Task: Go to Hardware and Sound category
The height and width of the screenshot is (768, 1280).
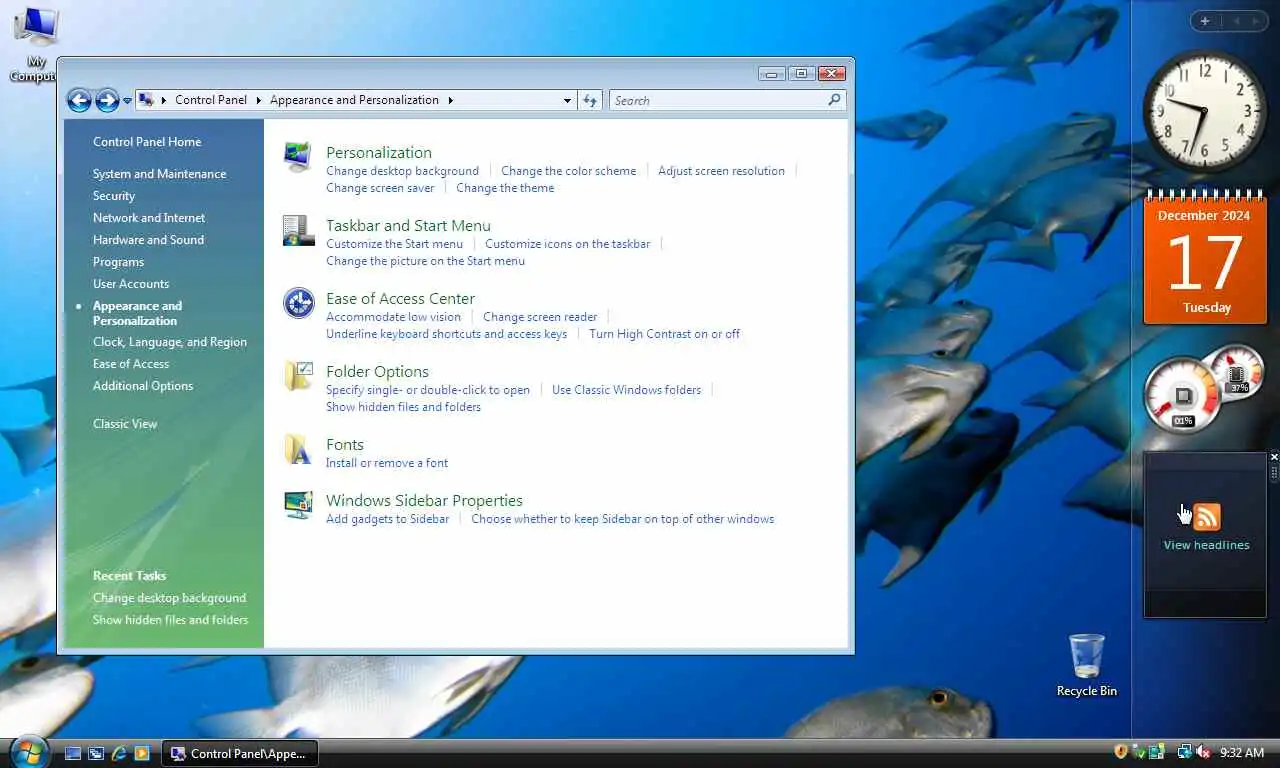Action: (x=148, y=240)
